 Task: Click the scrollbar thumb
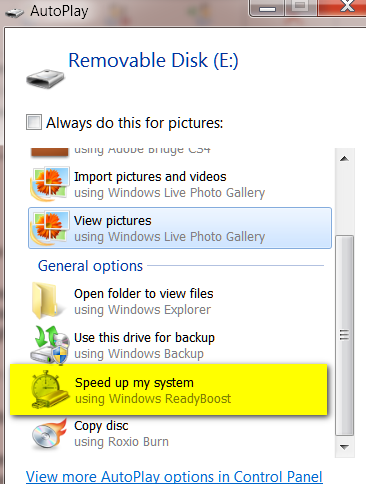tap(344, 335)
